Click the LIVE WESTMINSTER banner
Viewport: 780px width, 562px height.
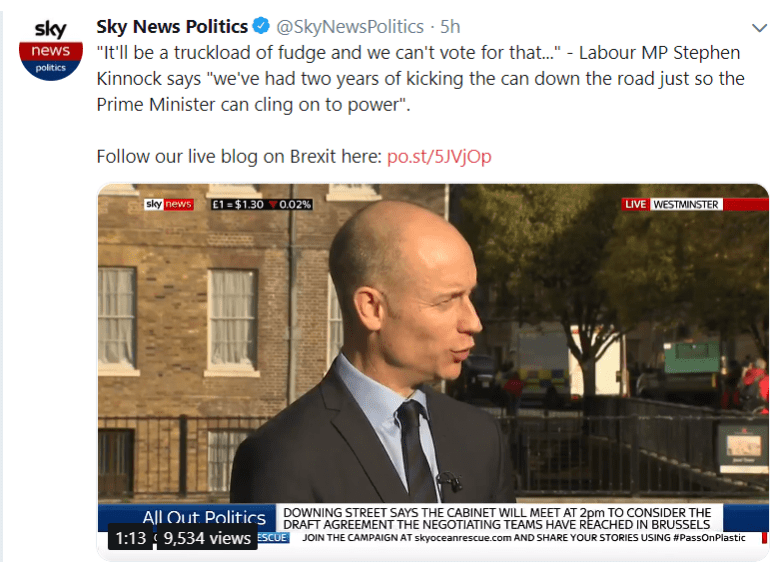[672, 204]
